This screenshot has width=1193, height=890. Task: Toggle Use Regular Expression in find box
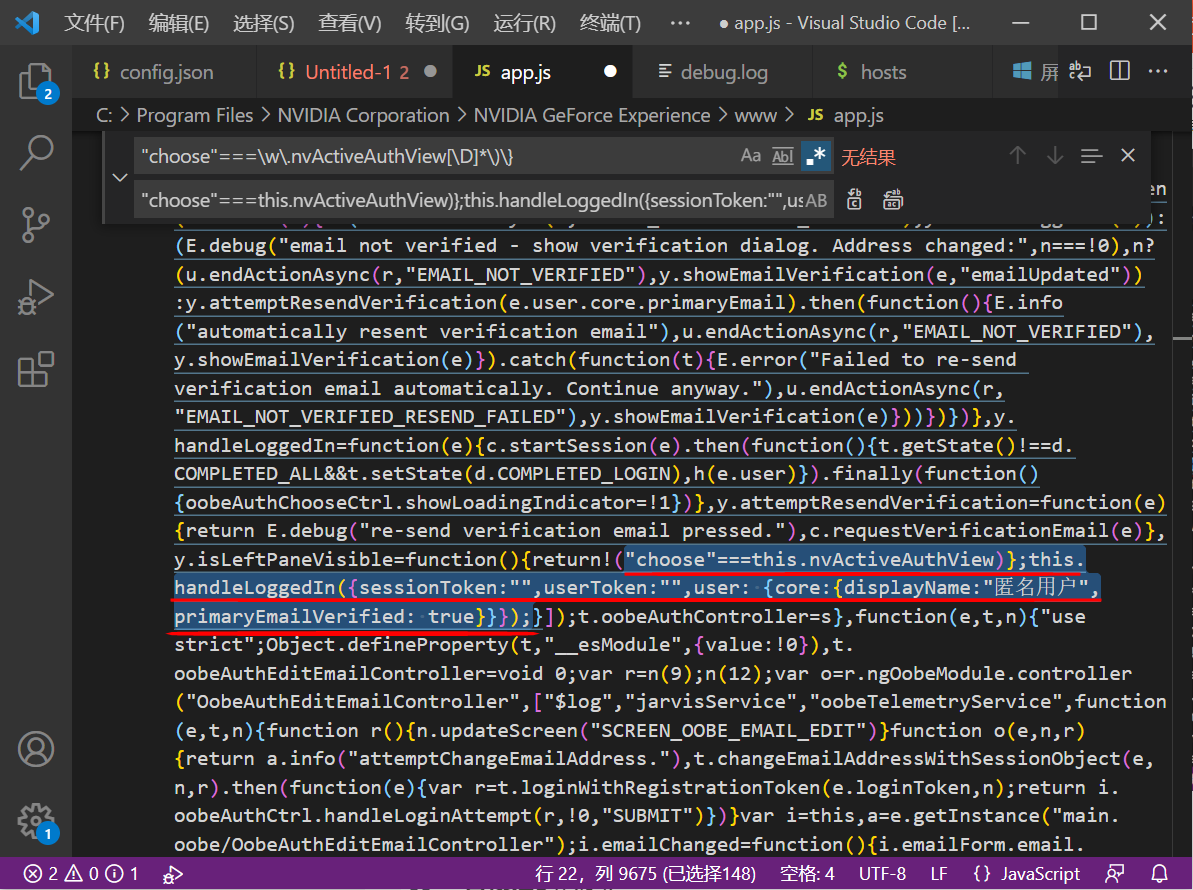click(816, 156)
